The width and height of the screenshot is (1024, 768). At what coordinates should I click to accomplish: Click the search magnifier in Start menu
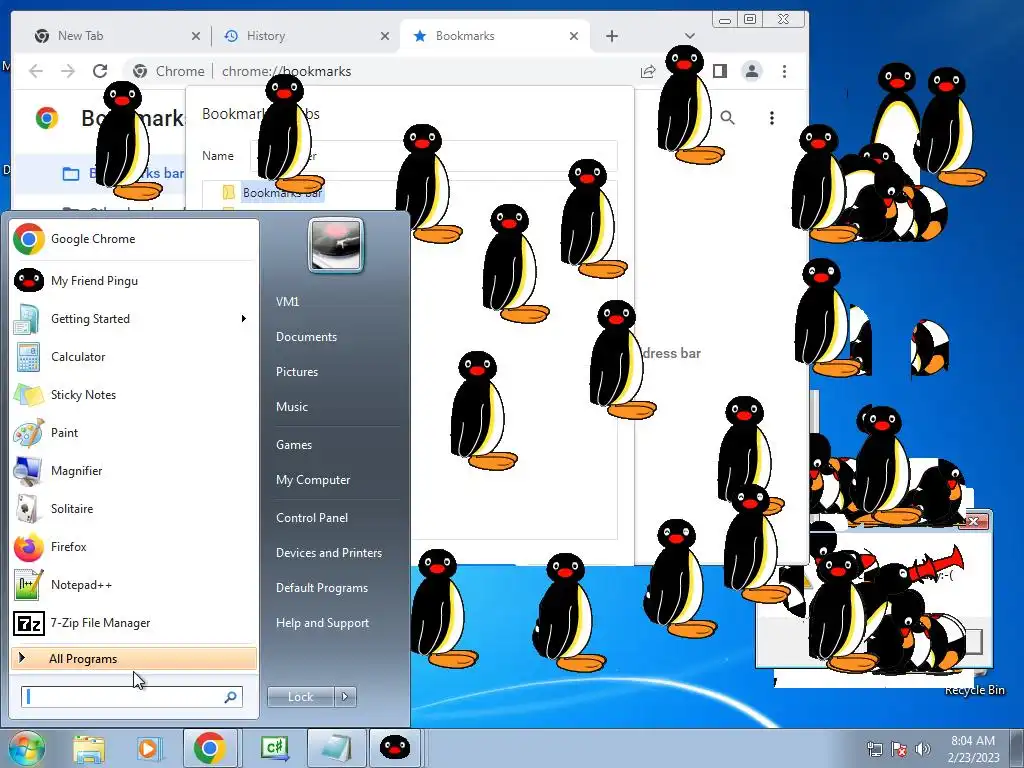pyautogui.click(x=230, y=697)
